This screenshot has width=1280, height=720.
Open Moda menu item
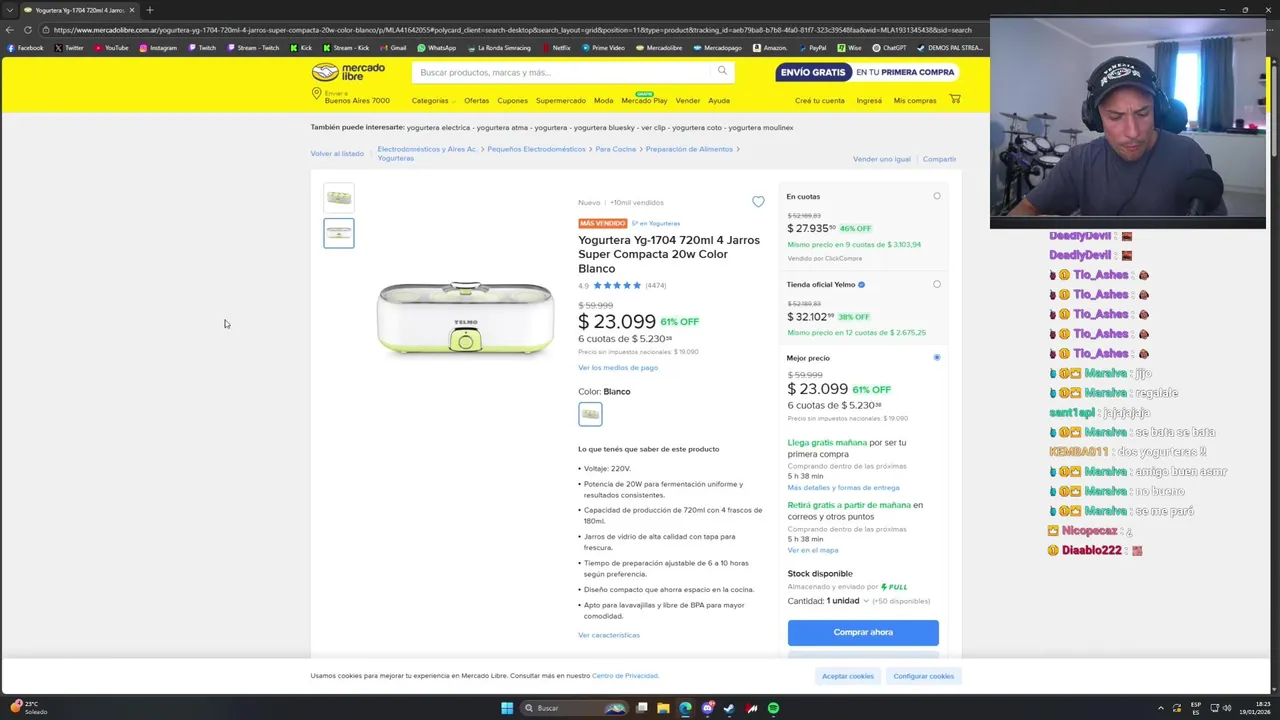[x=603, y=100]
